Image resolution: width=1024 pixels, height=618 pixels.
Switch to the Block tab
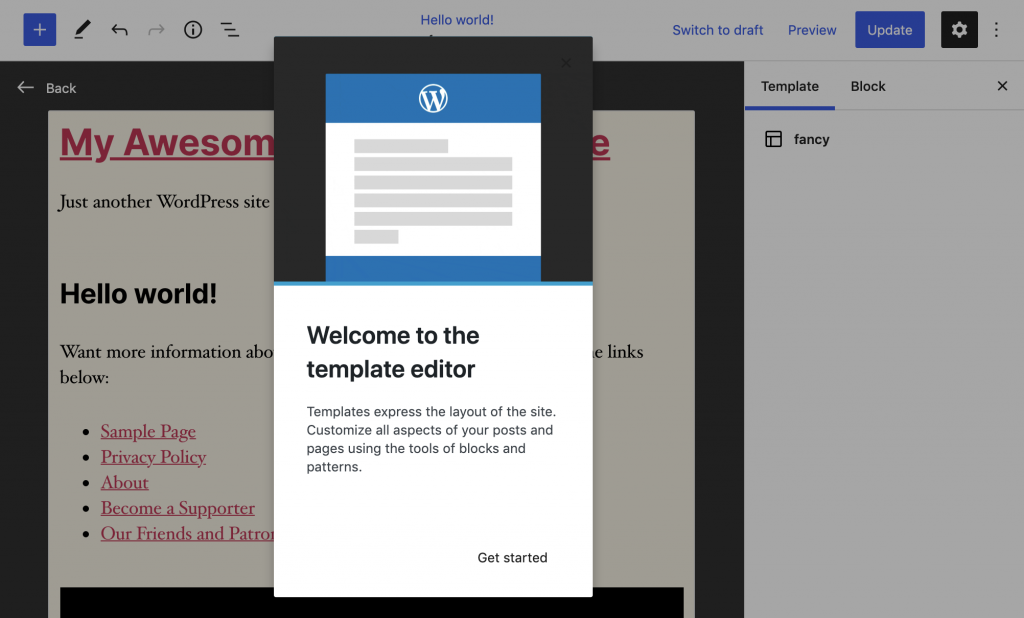[x=868, y=86]
